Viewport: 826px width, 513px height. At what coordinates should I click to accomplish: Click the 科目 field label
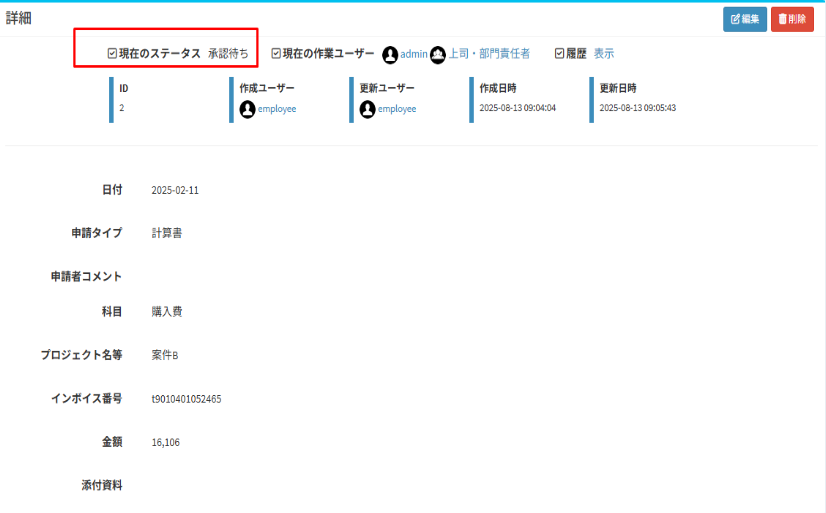112,311
